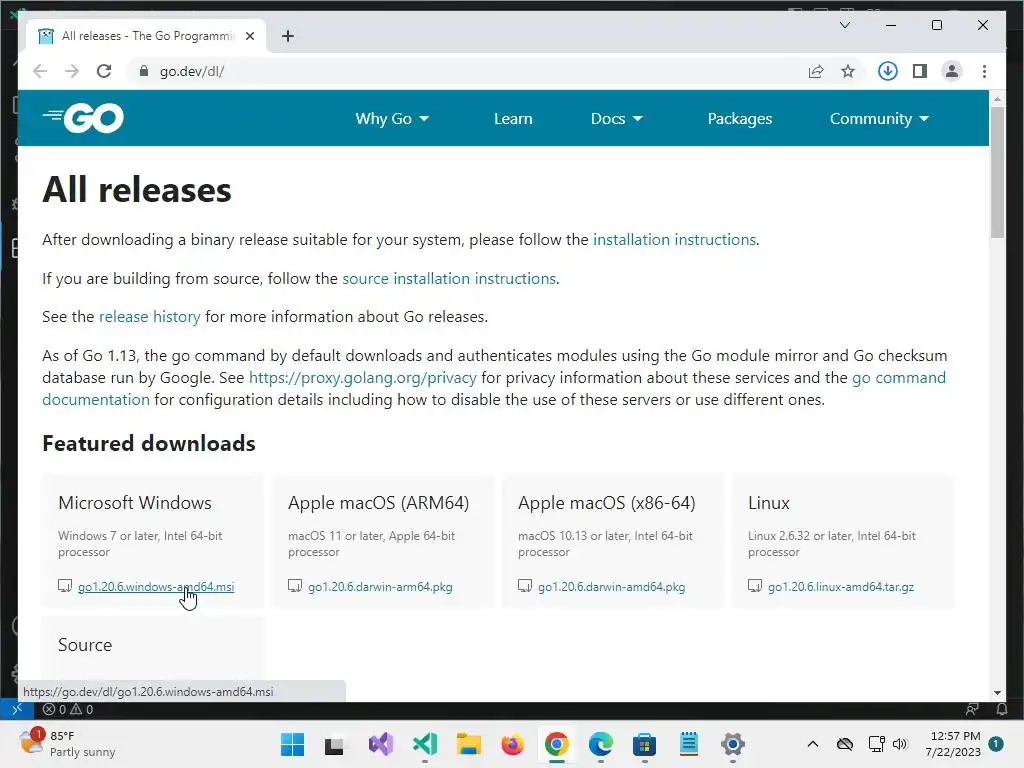Click the address bar URL go.dev/dl/
Screen dimensions: 1024x768
click(x=191, y=71)
